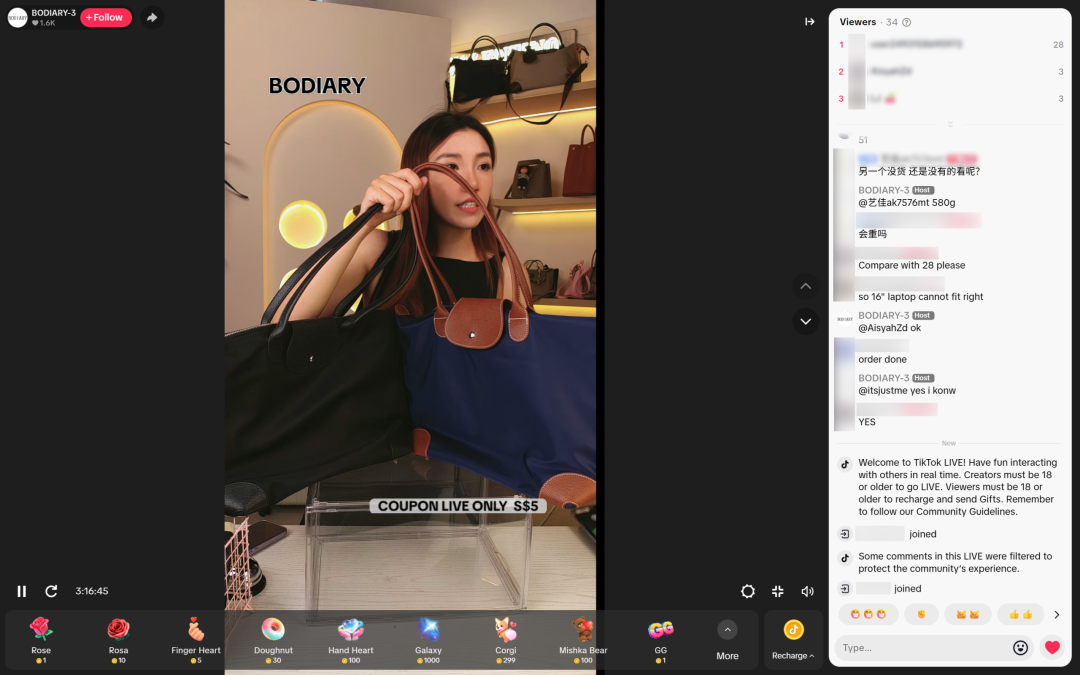
Task: Open the emoji picker
Action: click(x=1020, y=647)
